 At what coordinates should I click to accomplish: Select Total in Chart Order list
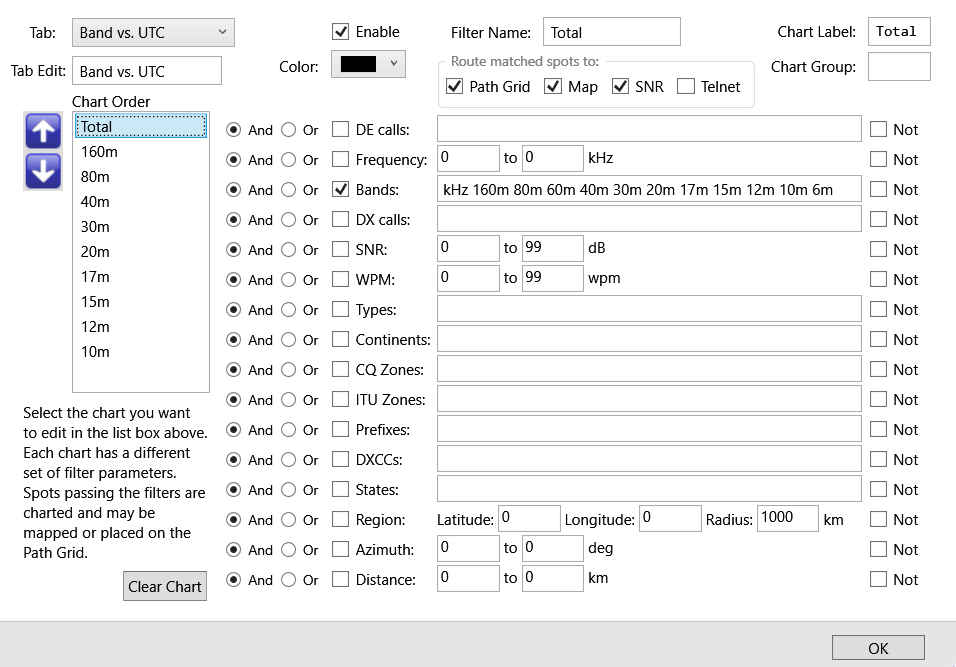141,126
